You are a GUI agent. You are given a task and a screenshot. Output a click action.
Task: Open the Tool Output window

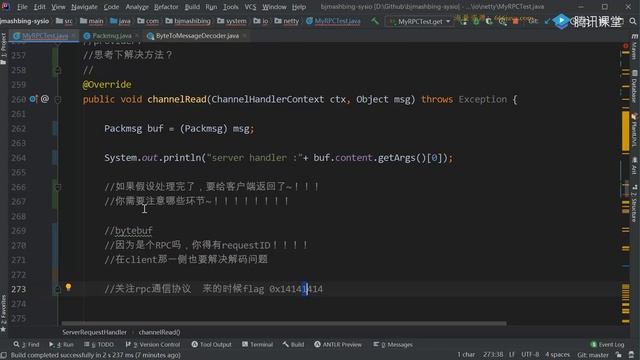[x=211, y=344]
